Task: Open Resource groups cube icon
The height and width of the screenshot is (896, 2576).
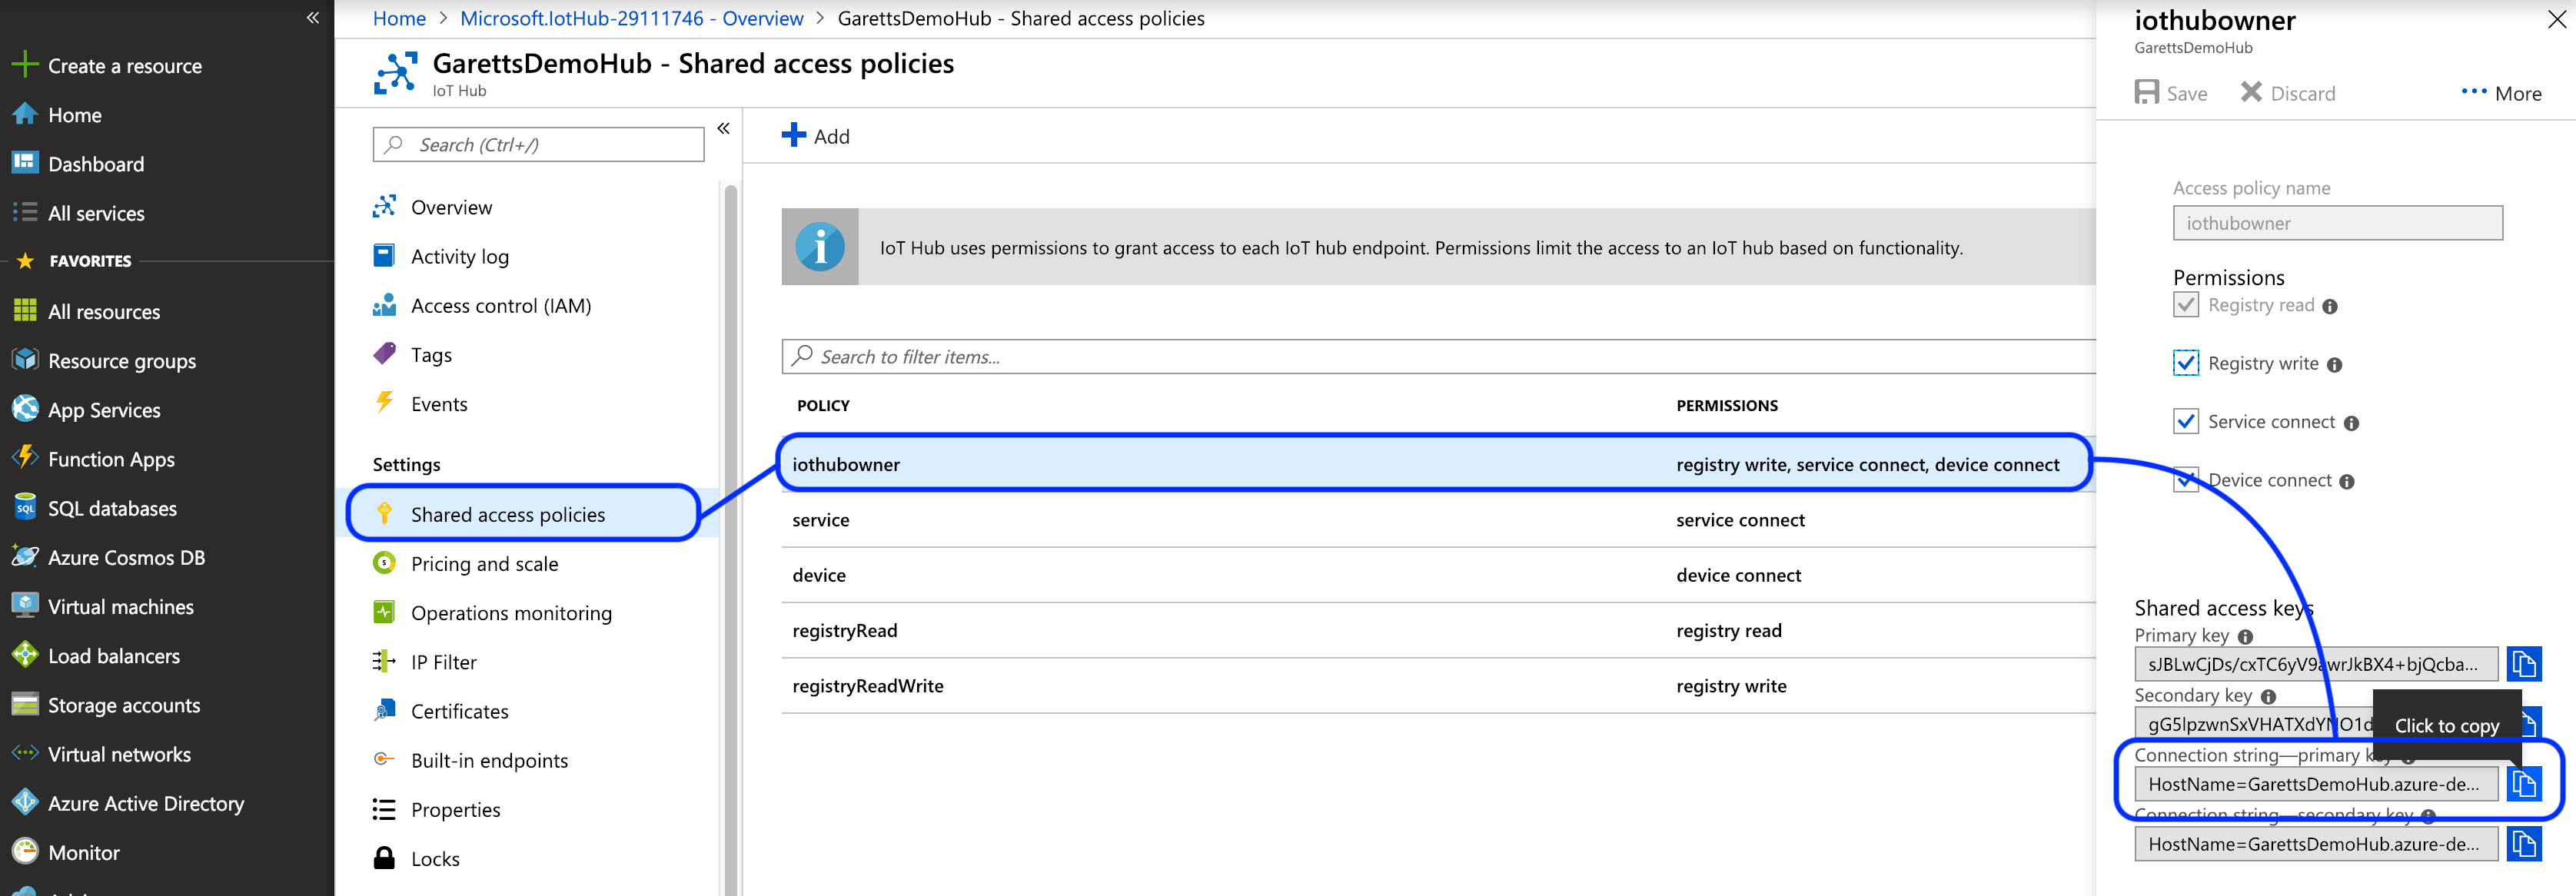Action: (25, 360)
